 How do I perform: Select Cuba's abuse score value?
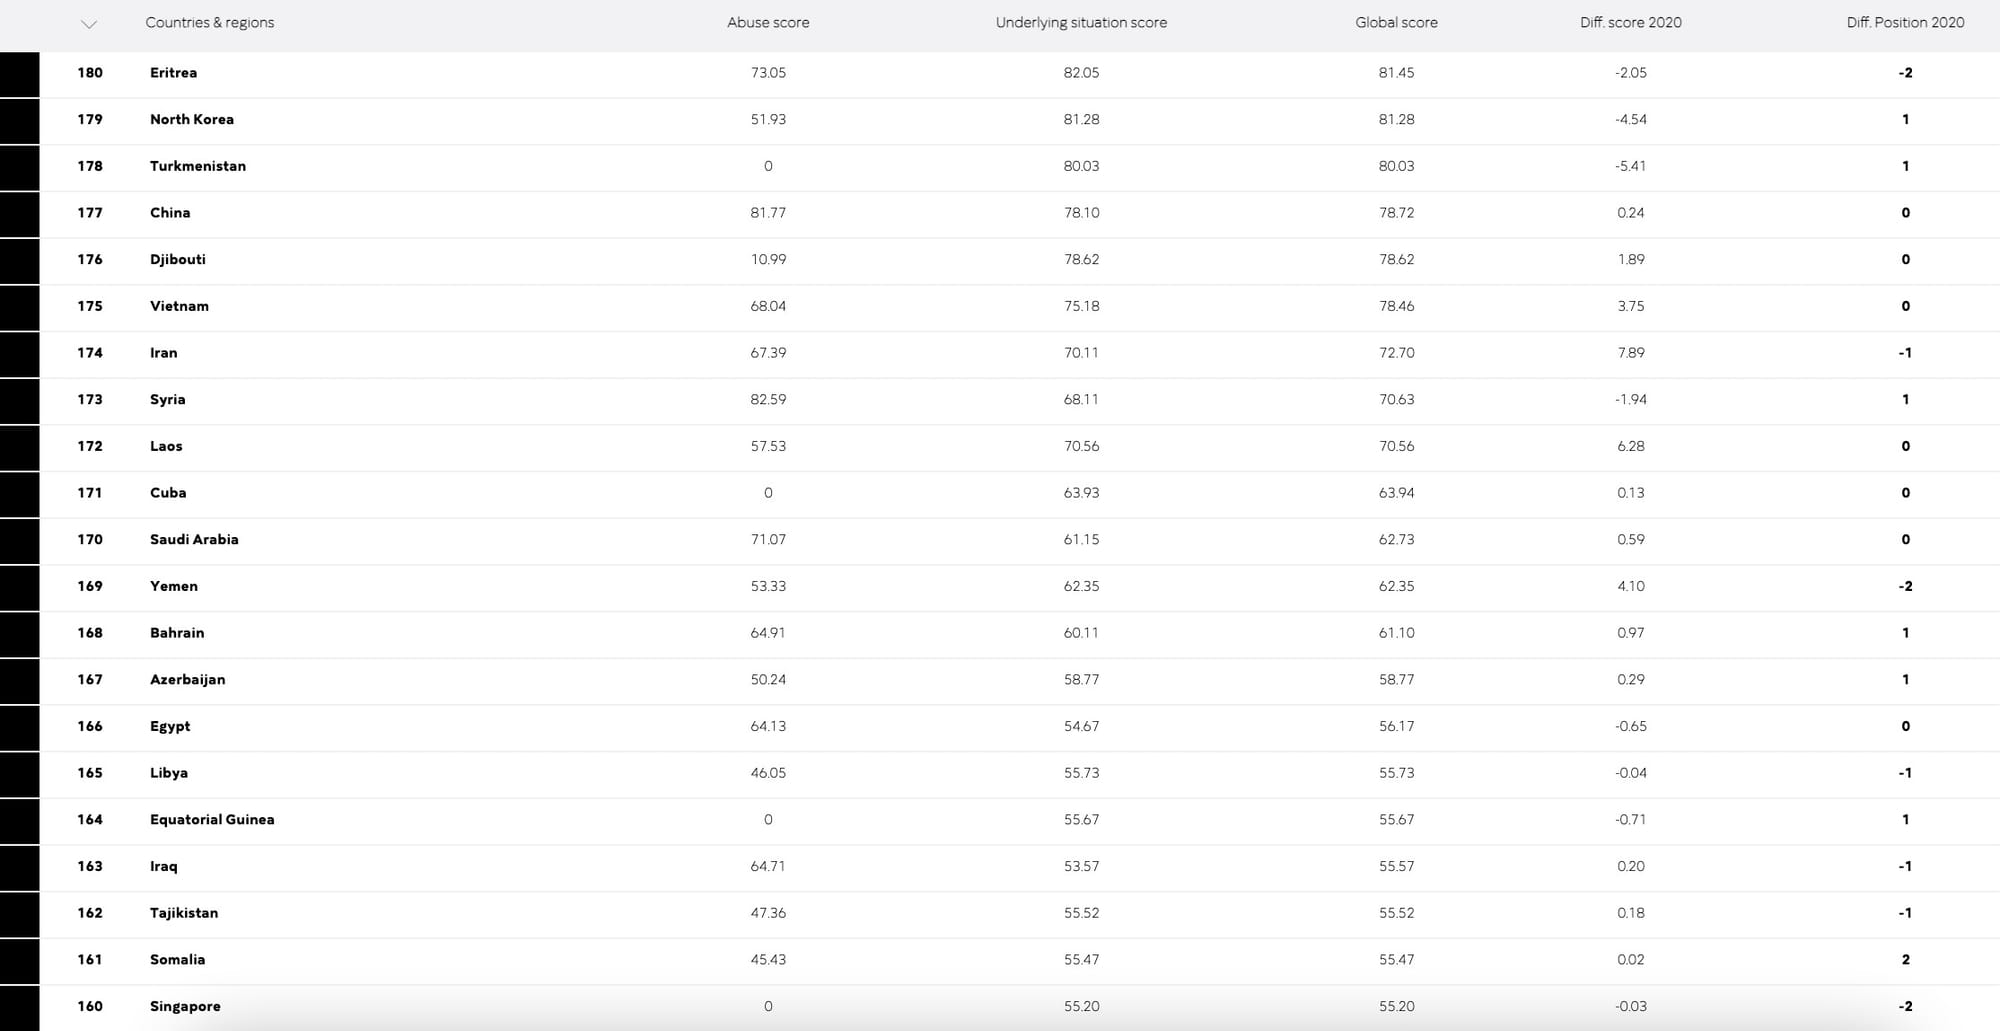coord(767,493)
